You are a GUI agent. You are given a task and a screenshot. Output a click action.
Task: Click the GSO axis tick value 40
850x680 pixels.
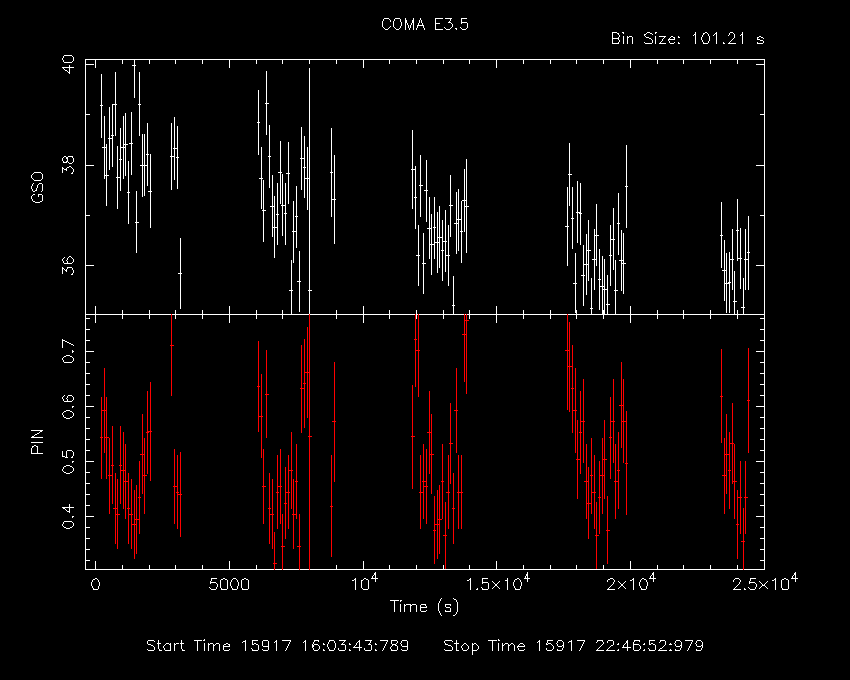(x=69, y=65)
